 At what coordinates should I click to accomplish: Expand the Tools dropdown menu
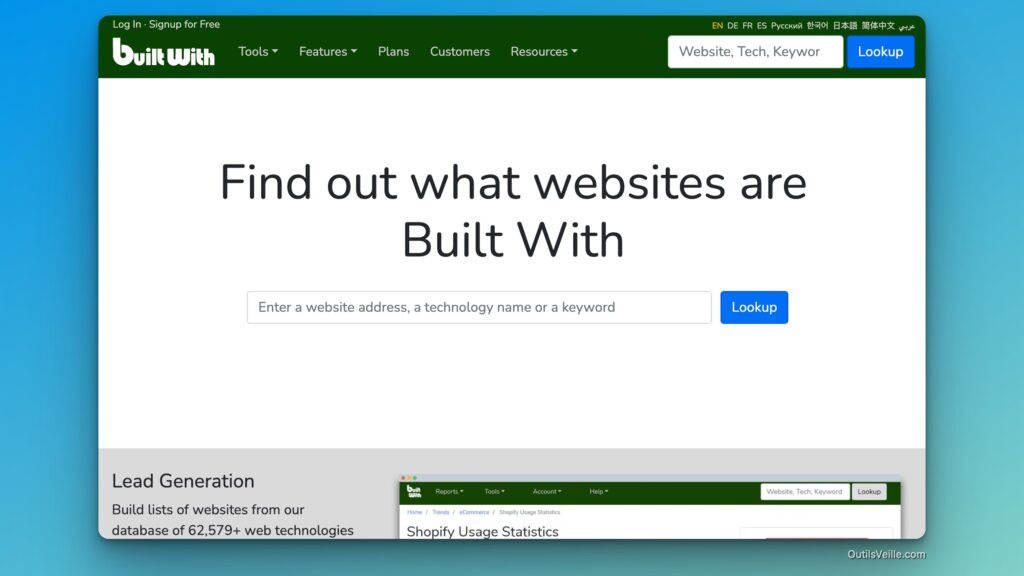click(x=258, y=52)
